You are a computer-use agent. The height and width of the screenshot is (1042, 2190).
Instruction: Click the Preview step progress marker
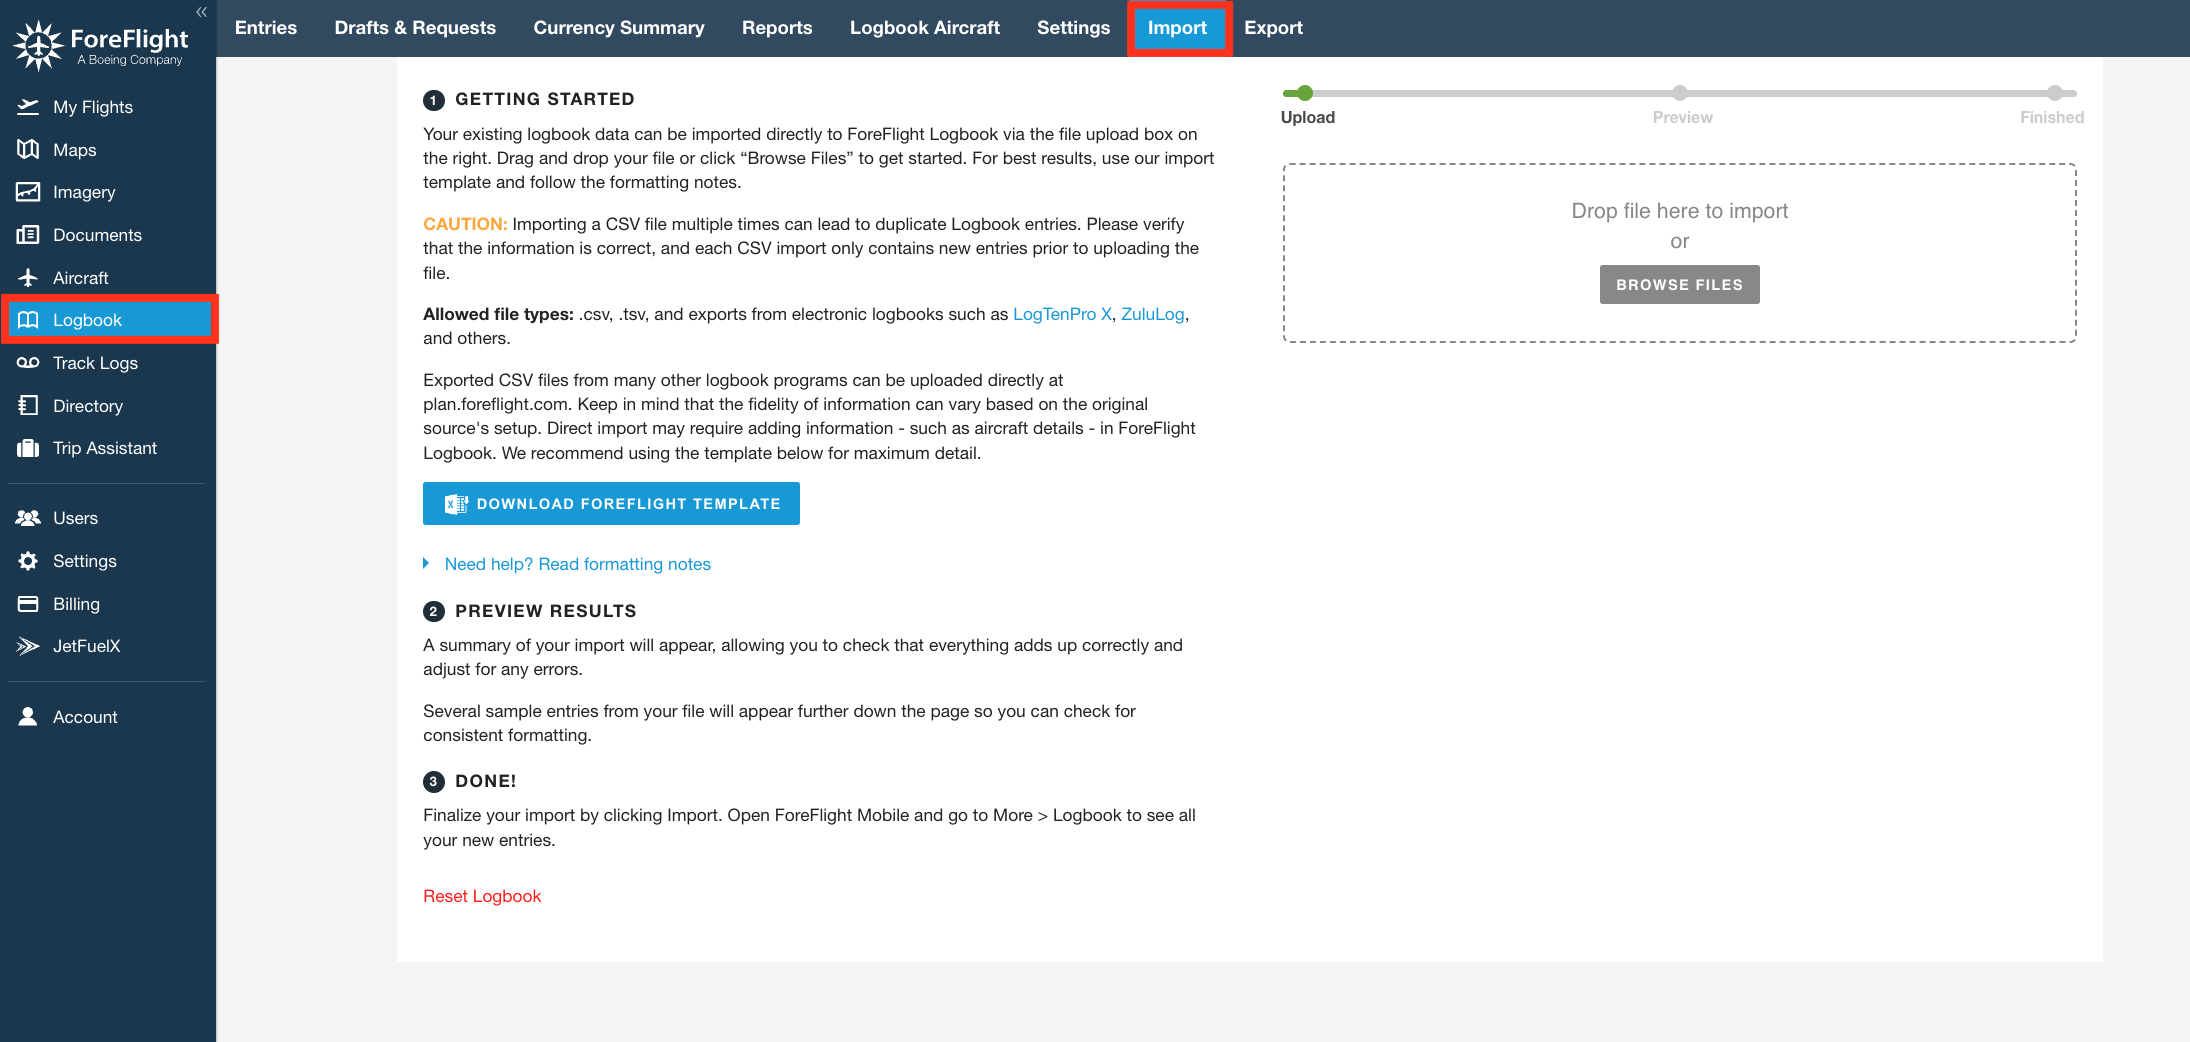pos(1680,94)
